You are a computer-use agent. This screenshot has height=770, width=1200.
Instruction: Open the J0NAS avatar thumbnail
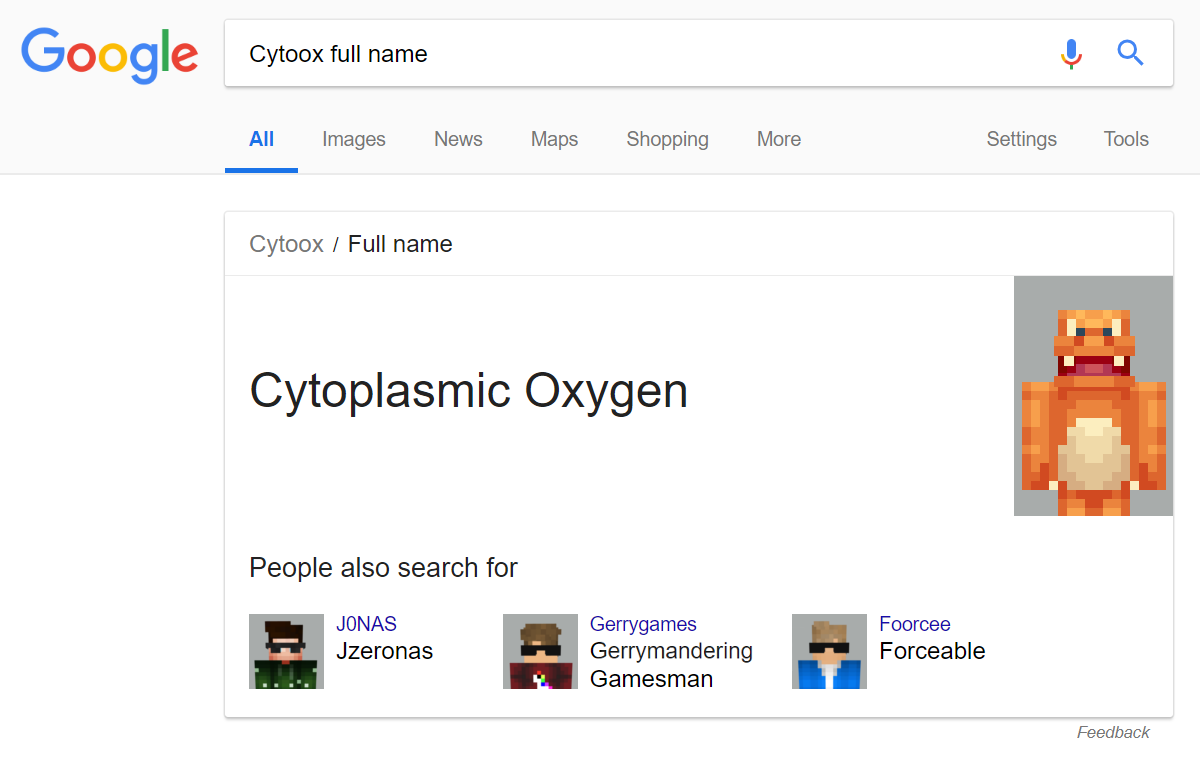point(286,651)
